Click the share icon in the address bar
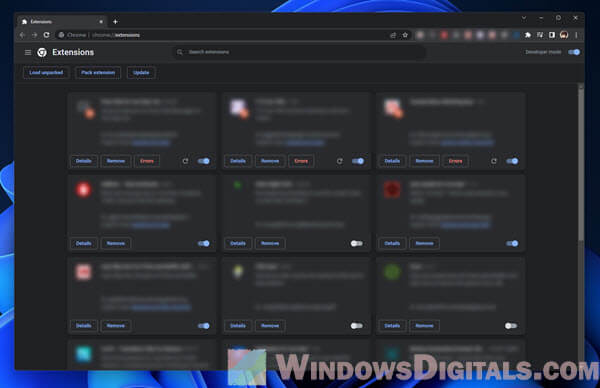600x388 pixels. coord(393,35)
